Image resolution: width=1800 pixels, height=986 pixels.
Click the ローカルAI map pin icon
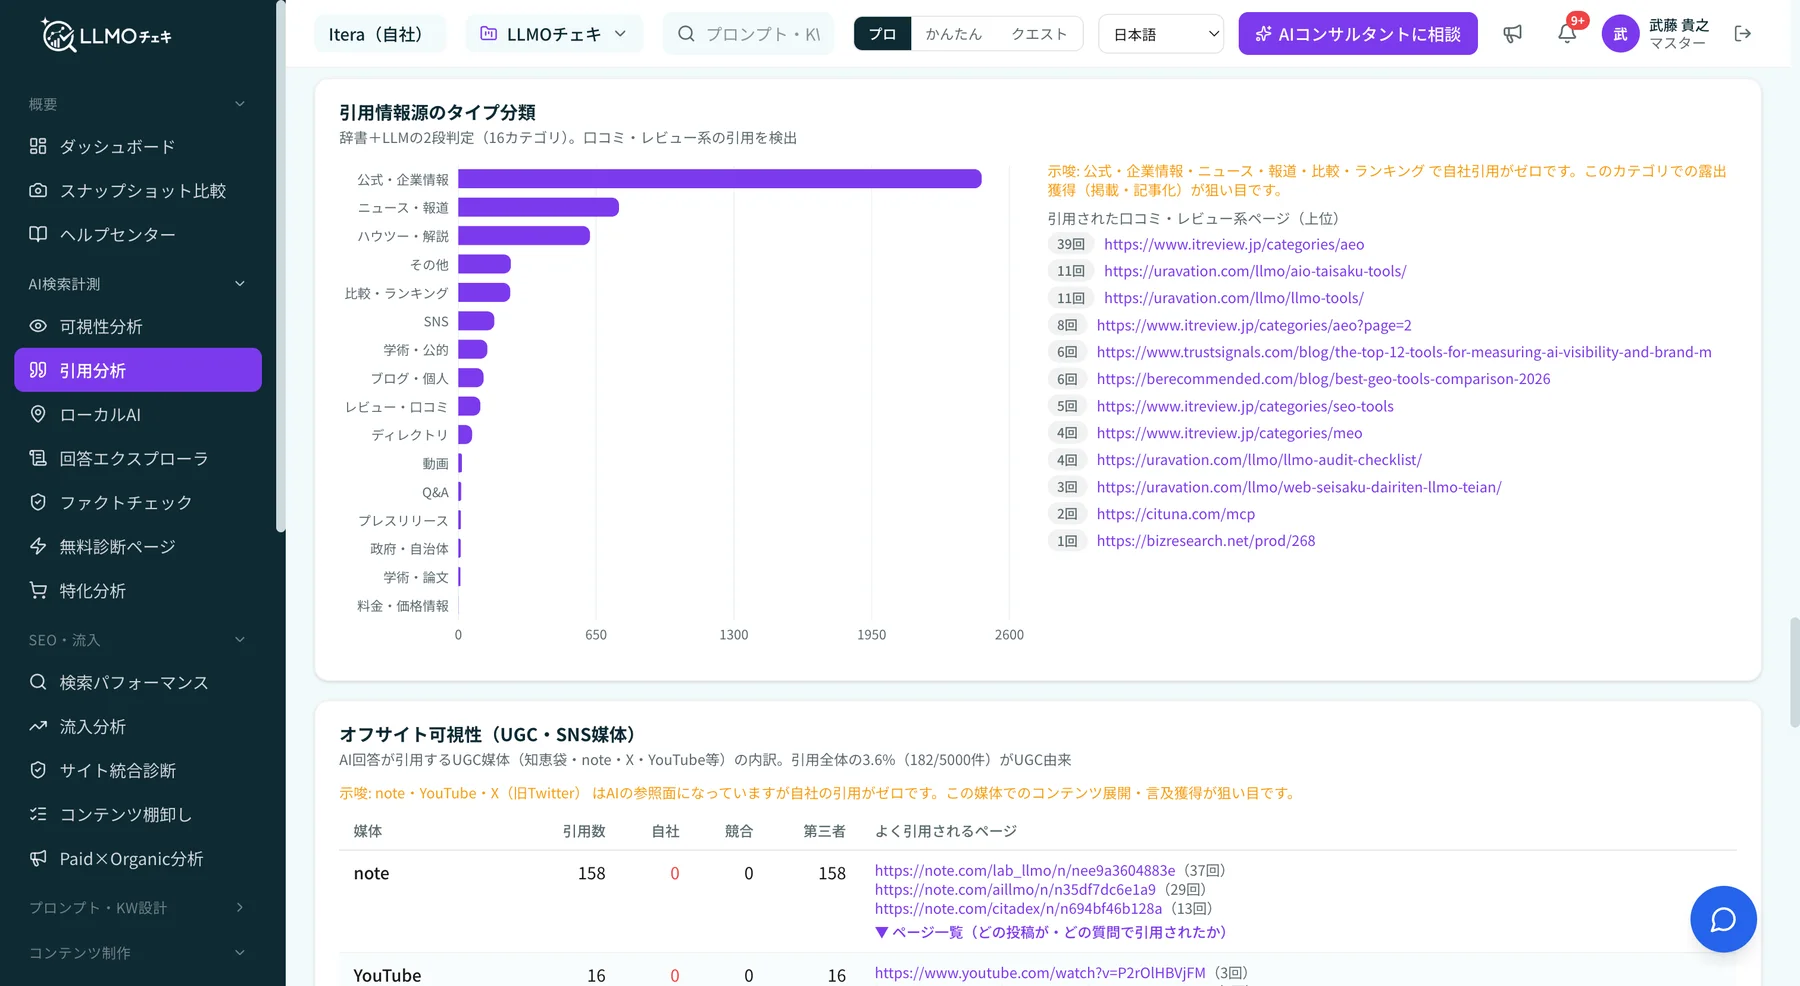pyautogui.click(x=38, y=414)
